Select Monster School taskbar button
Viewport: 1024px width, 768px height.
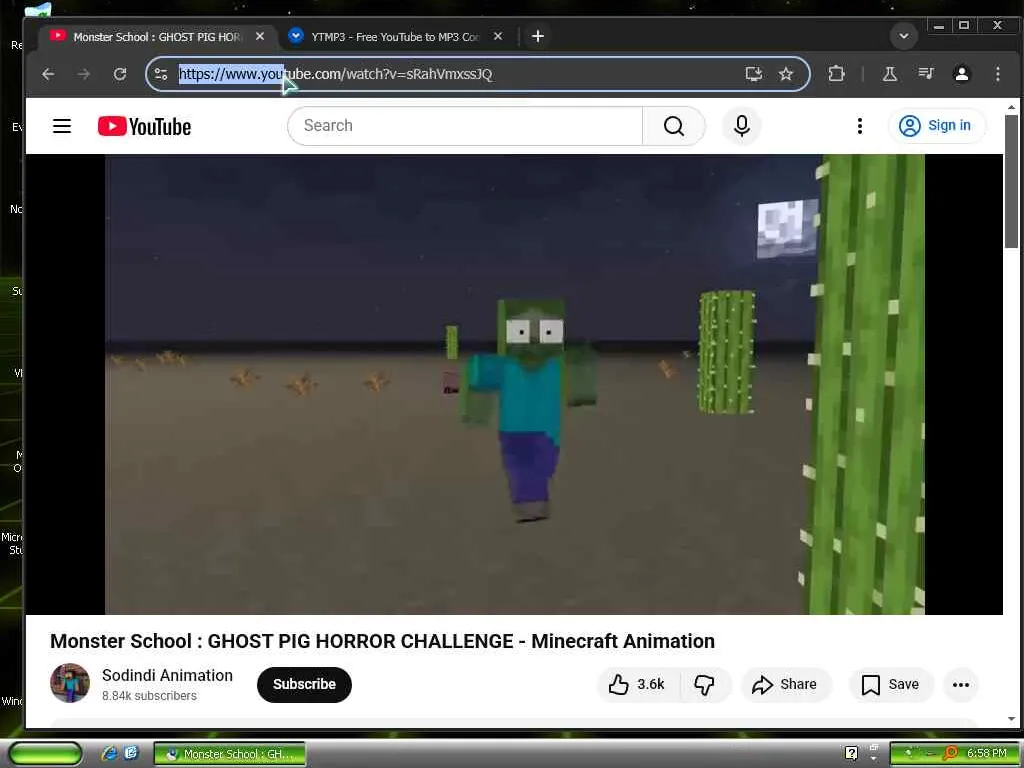click(230, 754)
